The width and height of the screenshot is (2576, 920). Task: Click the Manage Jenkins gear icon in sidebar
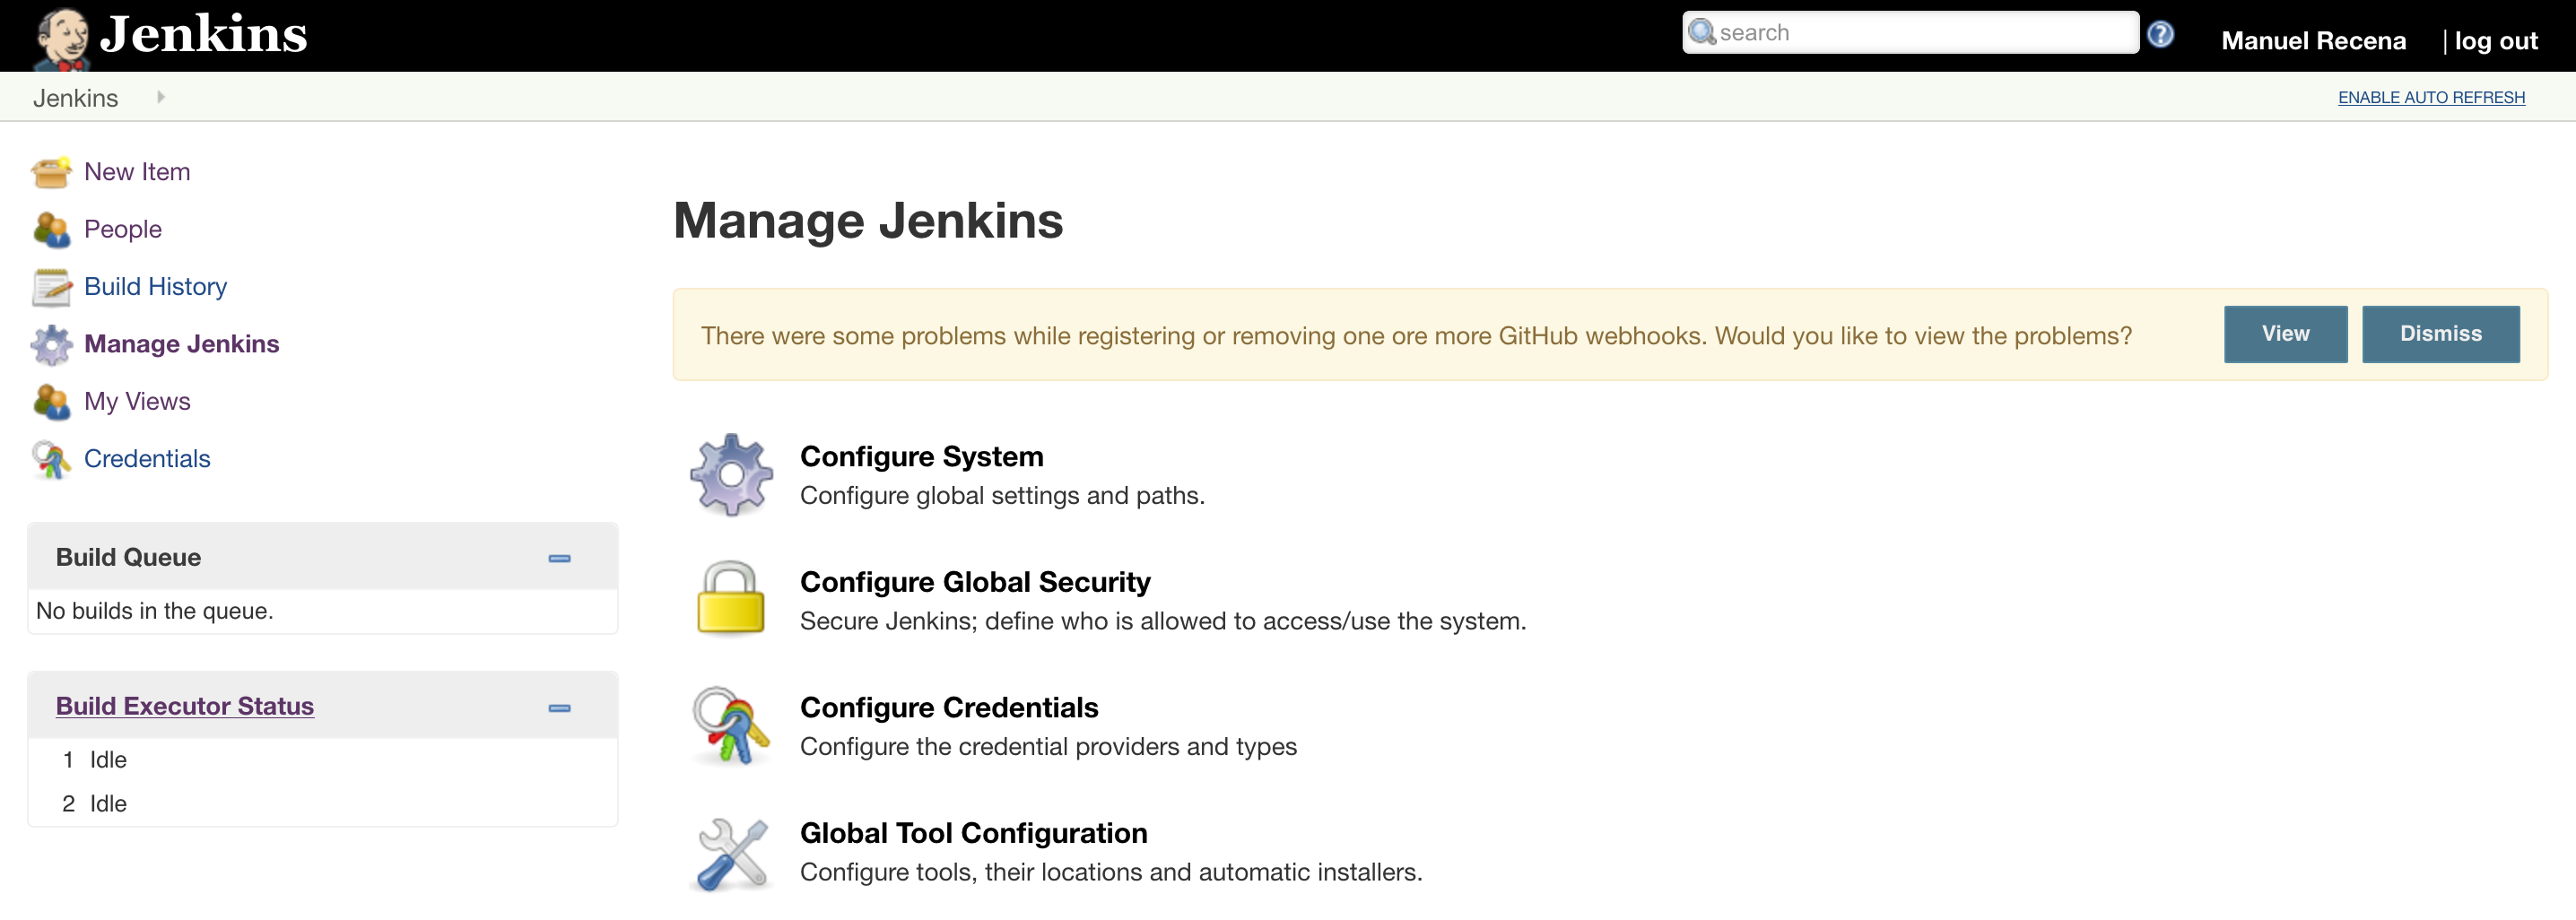click(51, 345)
